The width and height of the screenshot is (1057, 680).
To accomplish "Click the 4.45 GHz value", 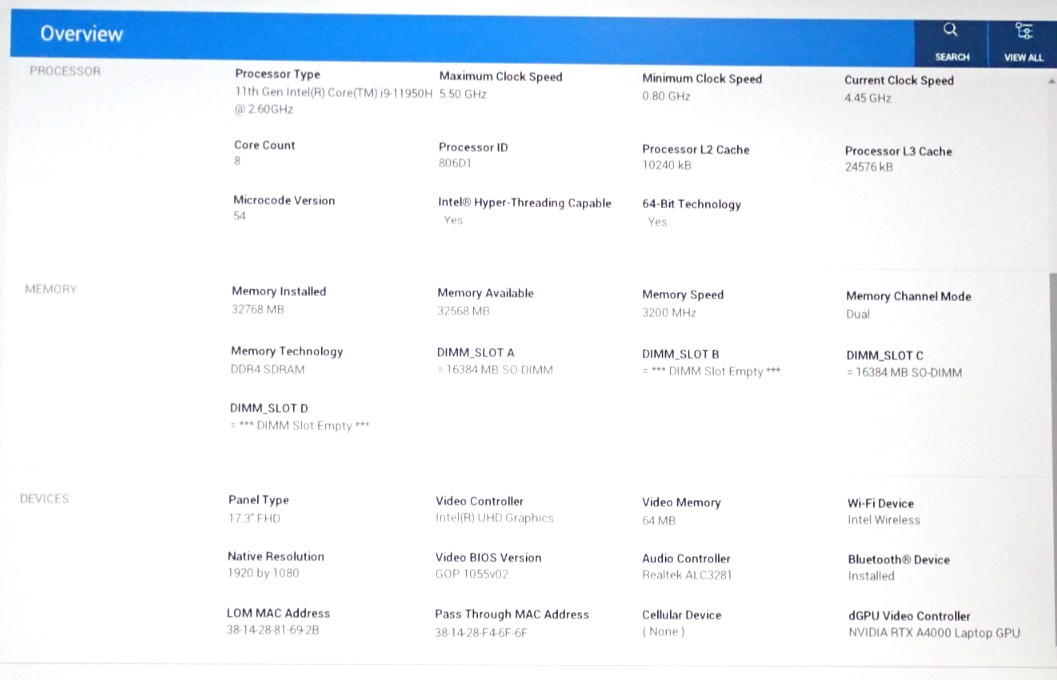I will (x=868, y=98).
